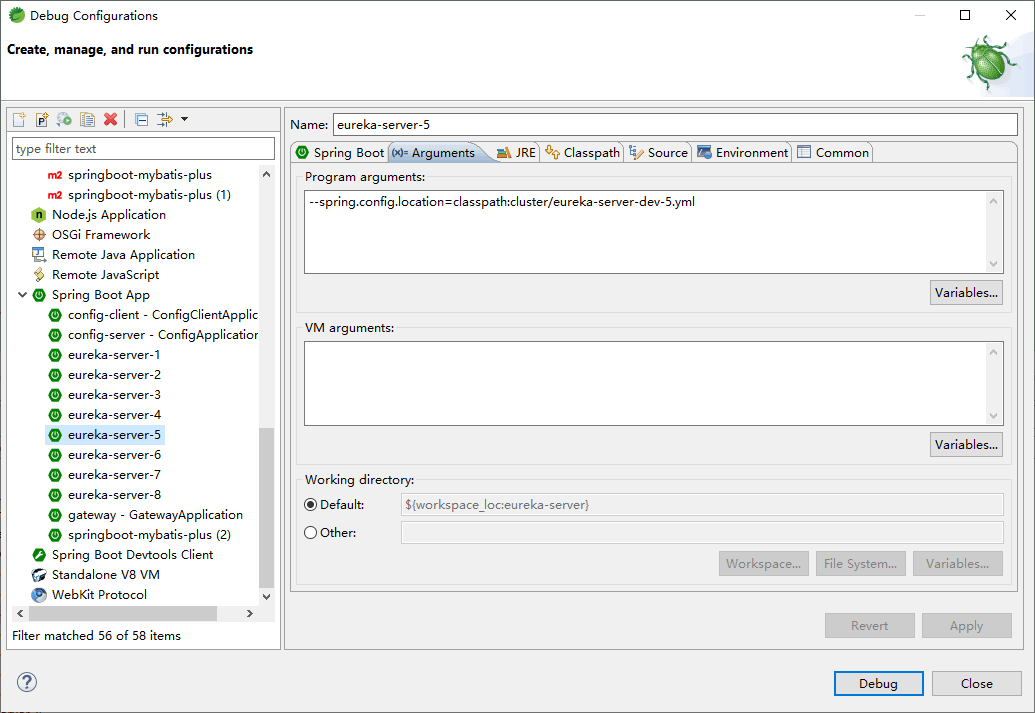The height and width of the screenshot is (713, 1035).
Task: Open Variables for VM arguments
Action: [x=966, y=445]
